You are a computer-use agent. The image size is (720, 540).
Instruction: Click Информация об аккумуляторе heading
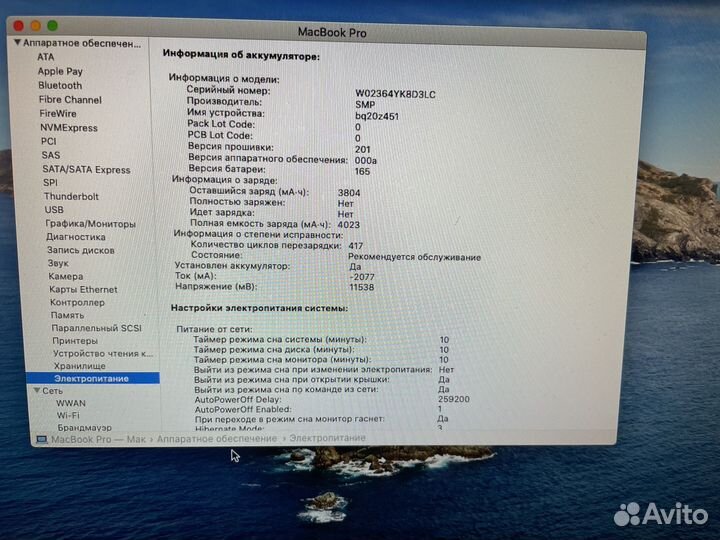[242, 55]
